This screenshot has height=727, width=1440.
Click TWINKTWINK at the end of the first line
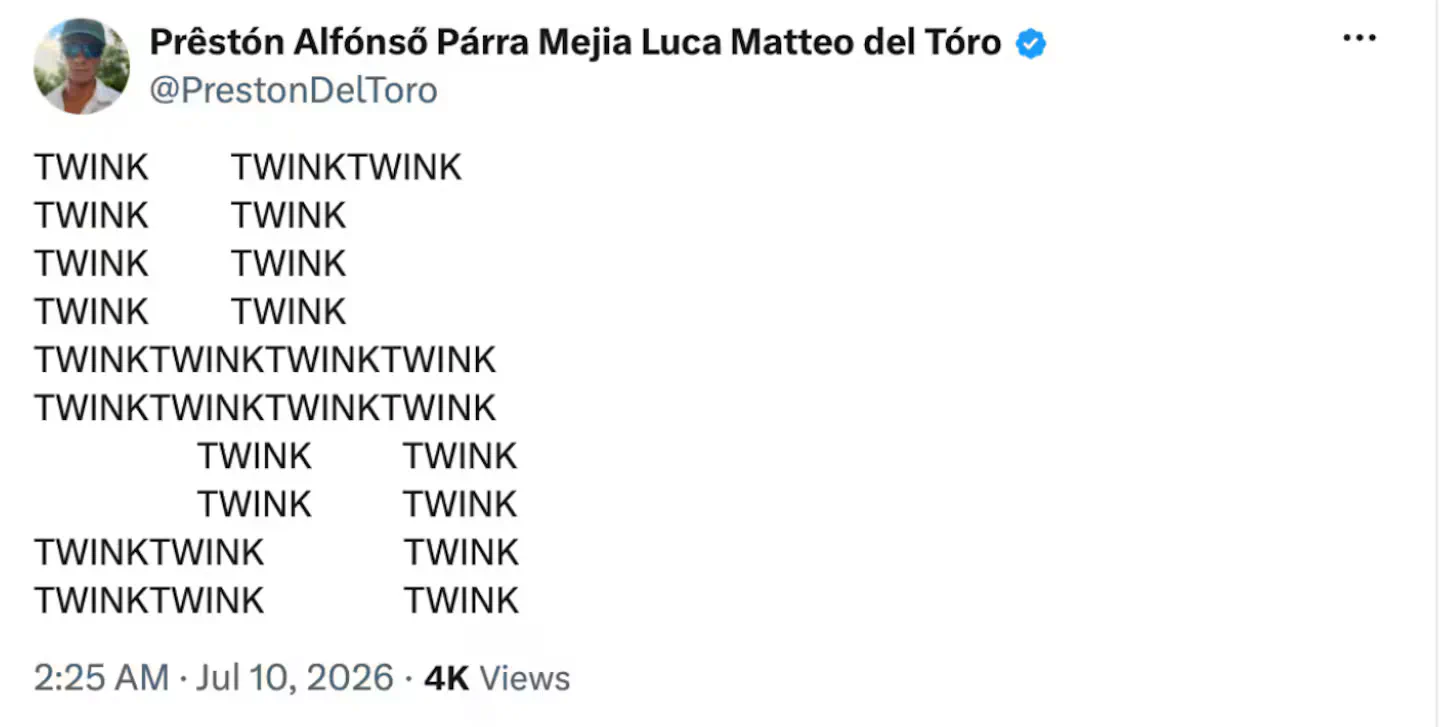(346, 168)
